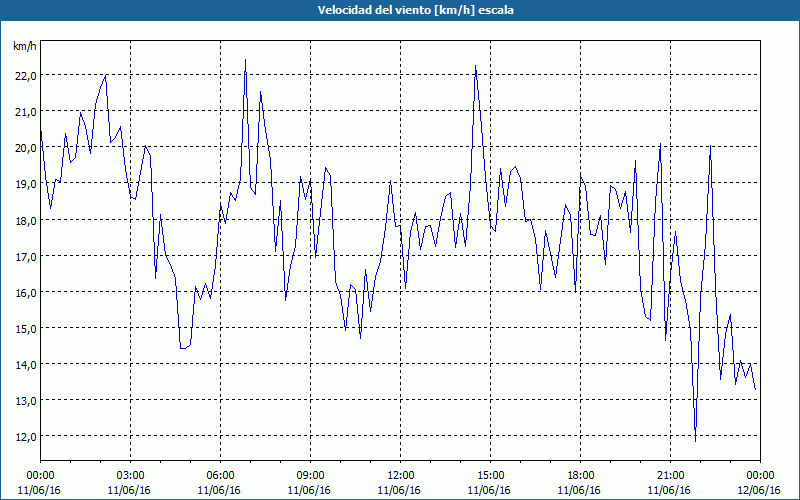Select the '11/06/16' date beneath the '21:00' label

(x=669, y=490)
